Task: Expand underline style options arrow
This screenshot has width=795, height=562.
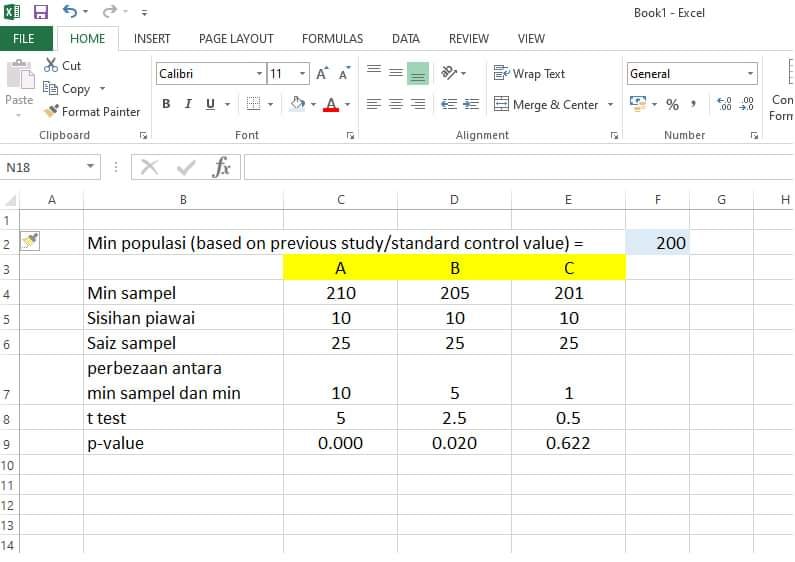Action: click(228, 104)
